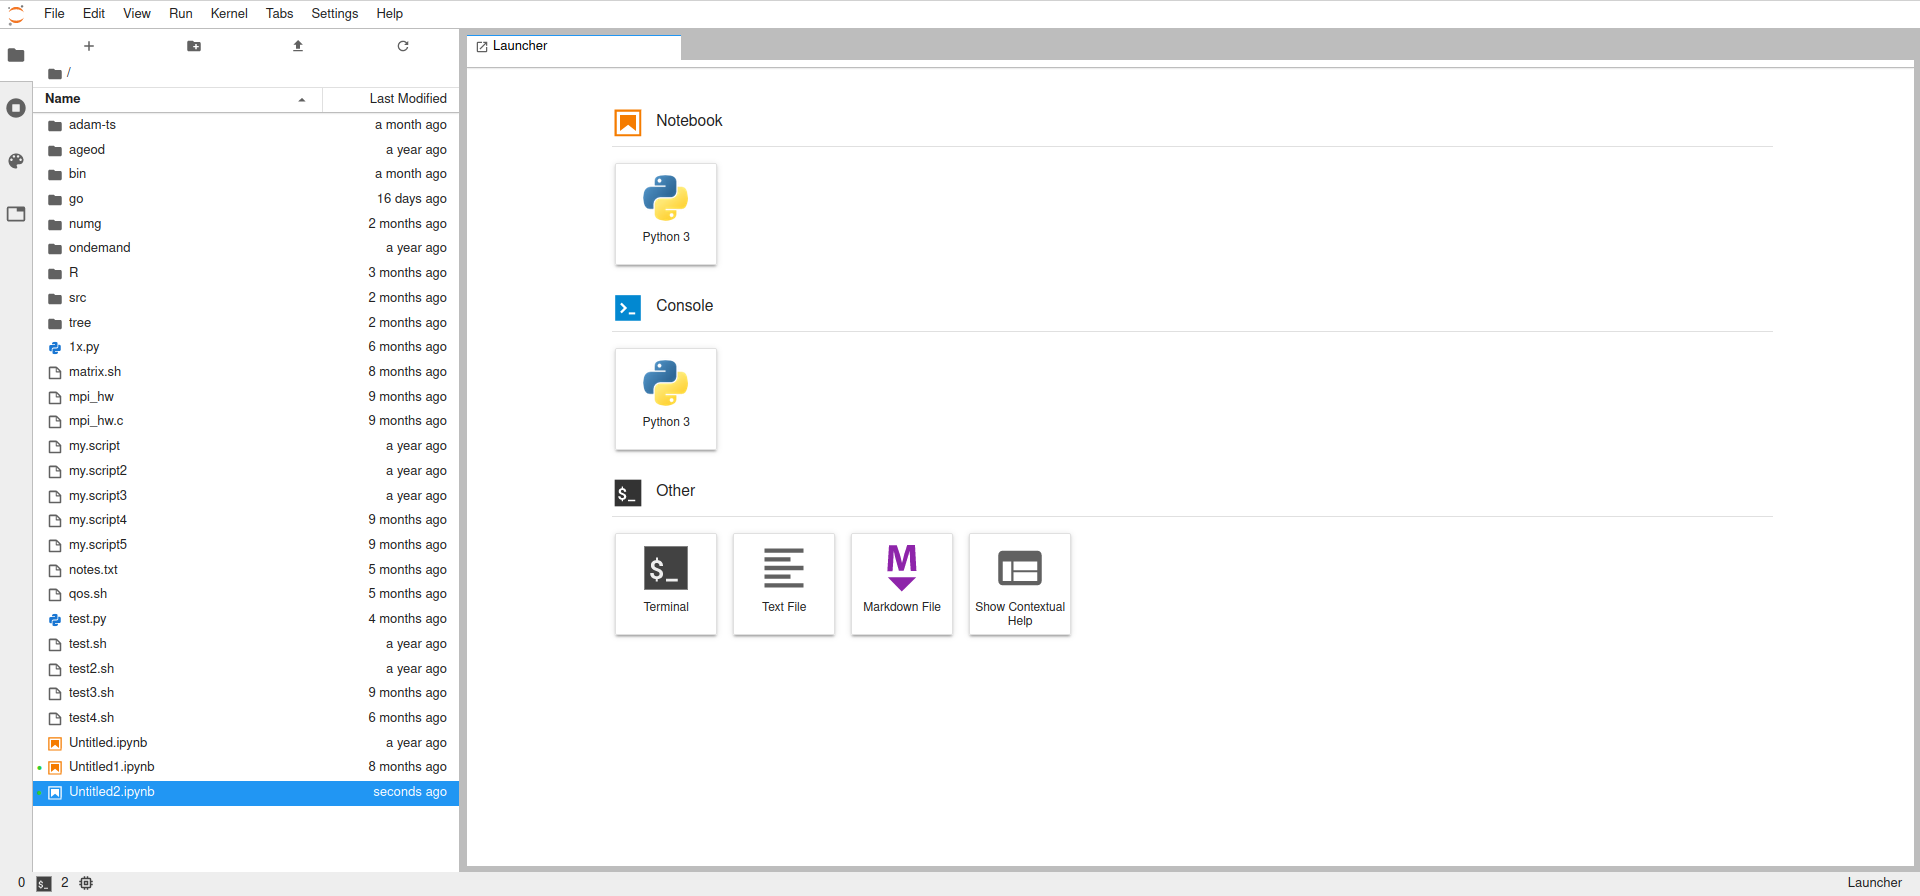Select the go folder
This screenshot has width=1920, height=896.
(x=246, y=199)
